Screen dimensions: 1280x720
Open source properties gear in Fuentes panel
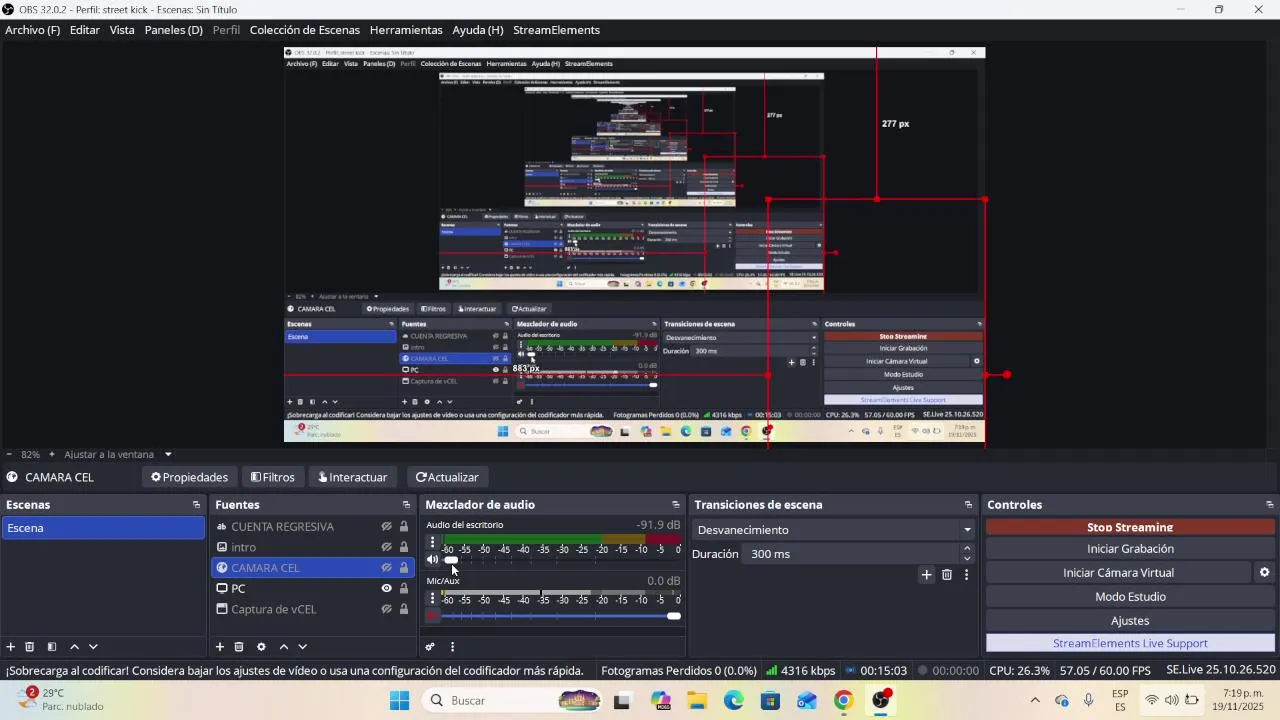tap(261, 647)
